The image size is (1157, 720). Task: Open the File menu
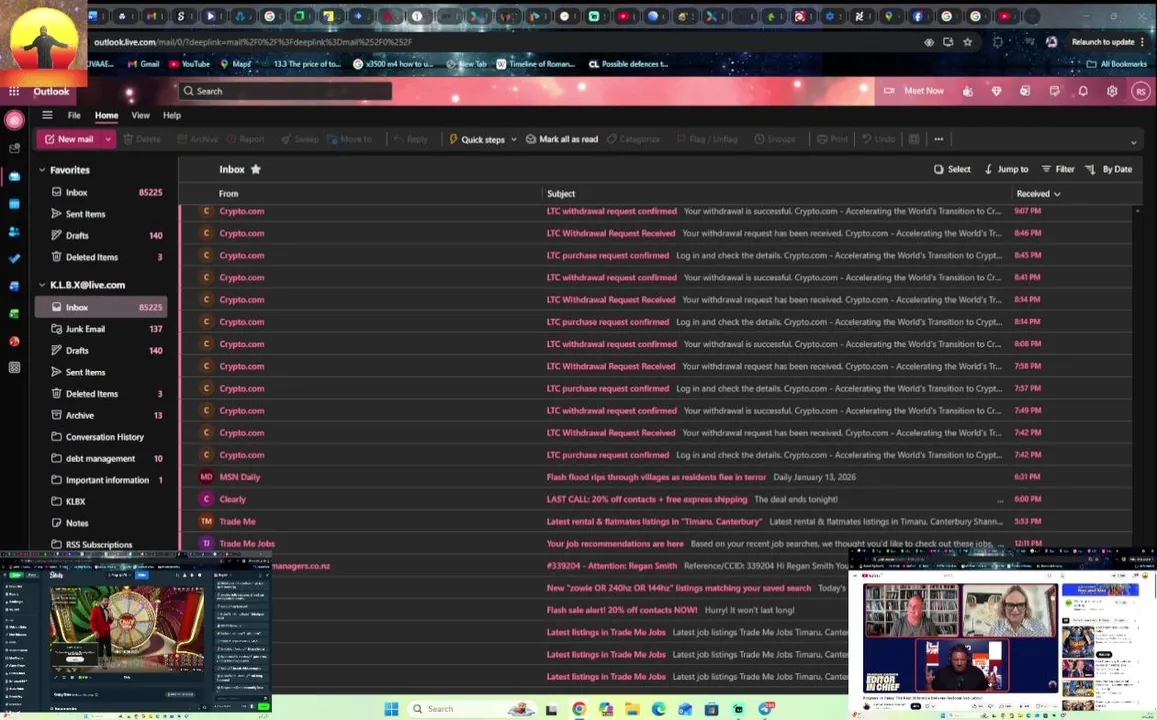(74, 115)
